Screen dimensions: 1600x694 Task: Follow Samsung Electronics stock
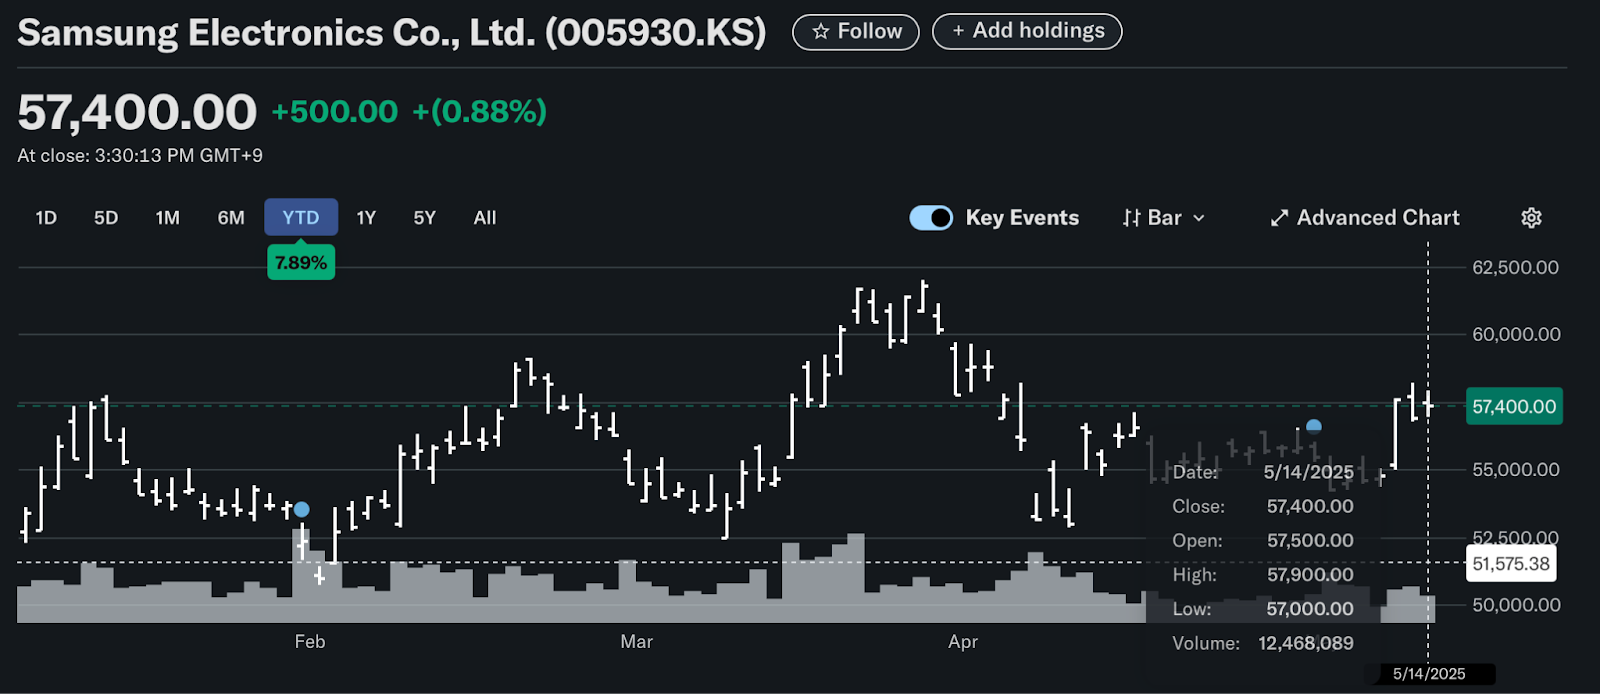[856, 32]
